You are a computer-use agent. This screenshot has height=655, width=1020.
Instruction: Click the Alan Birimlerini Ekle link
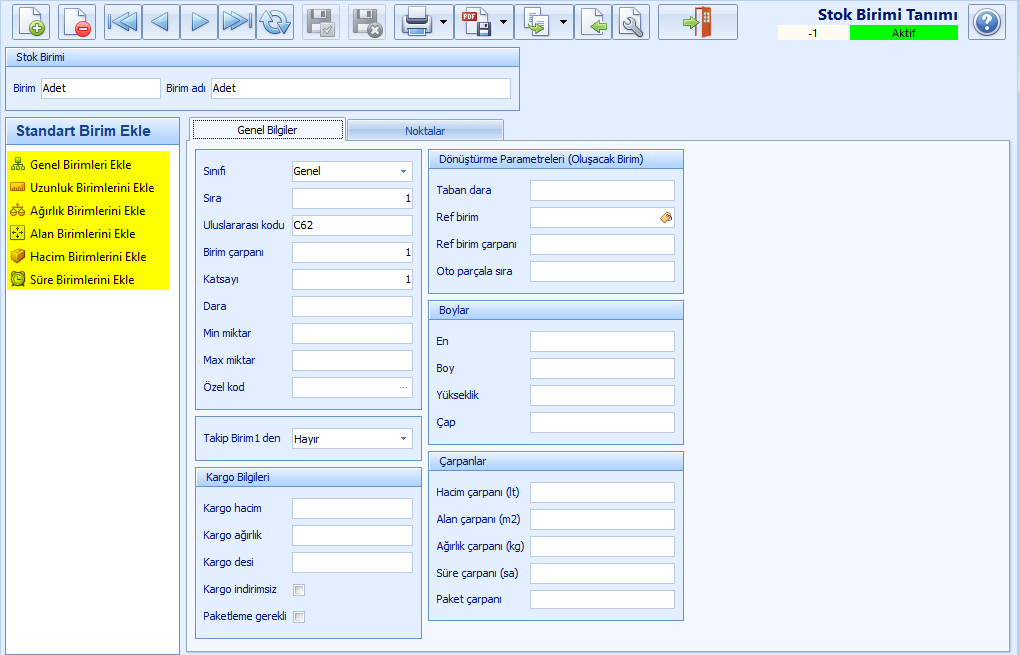(83, 234)
